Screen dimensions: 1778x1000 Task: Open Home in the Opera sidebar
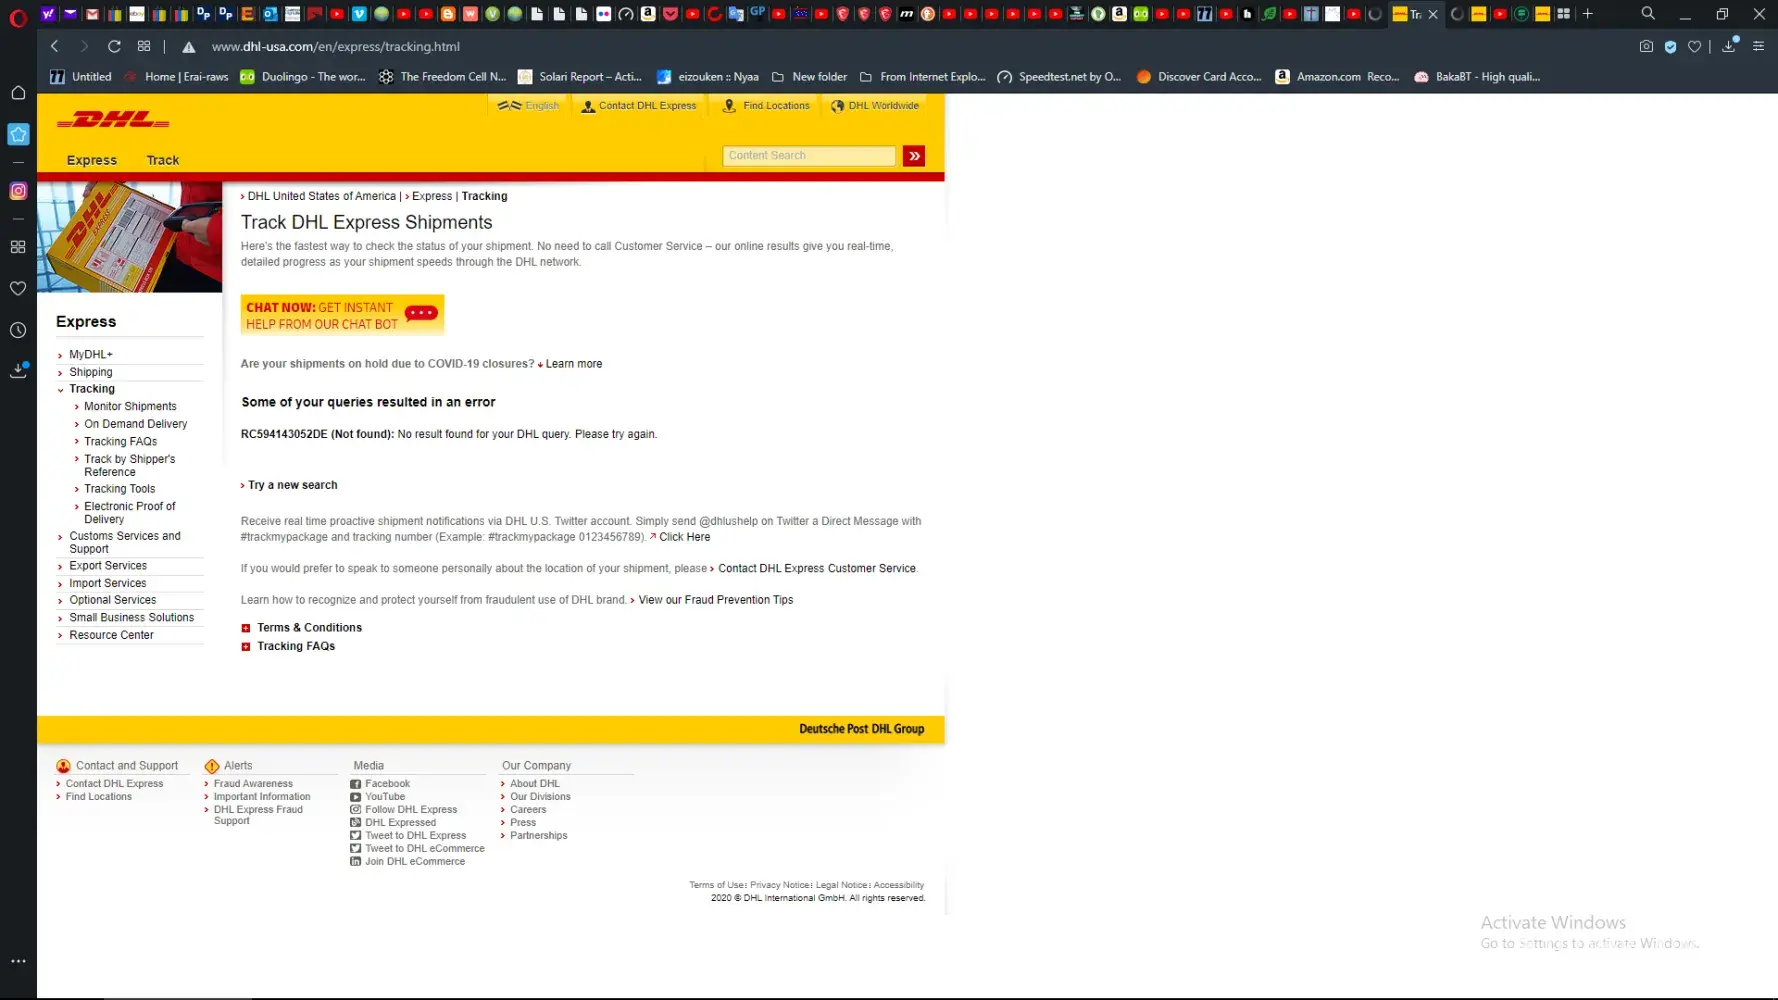[x=18, y=93]
